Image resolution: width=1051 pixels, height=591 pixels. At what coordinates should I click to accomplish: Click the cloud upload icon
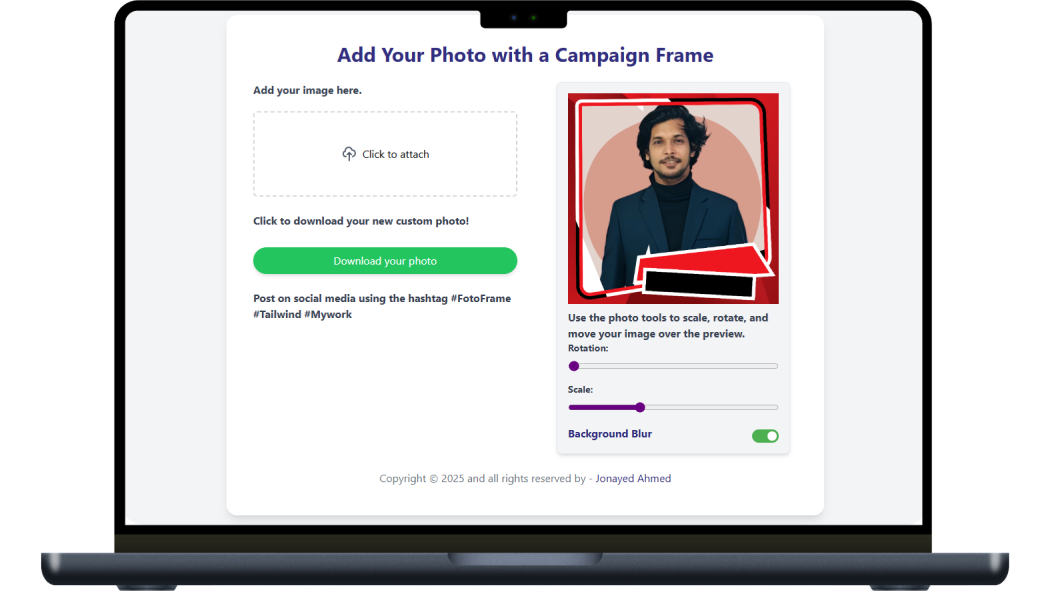coord(349,154)
